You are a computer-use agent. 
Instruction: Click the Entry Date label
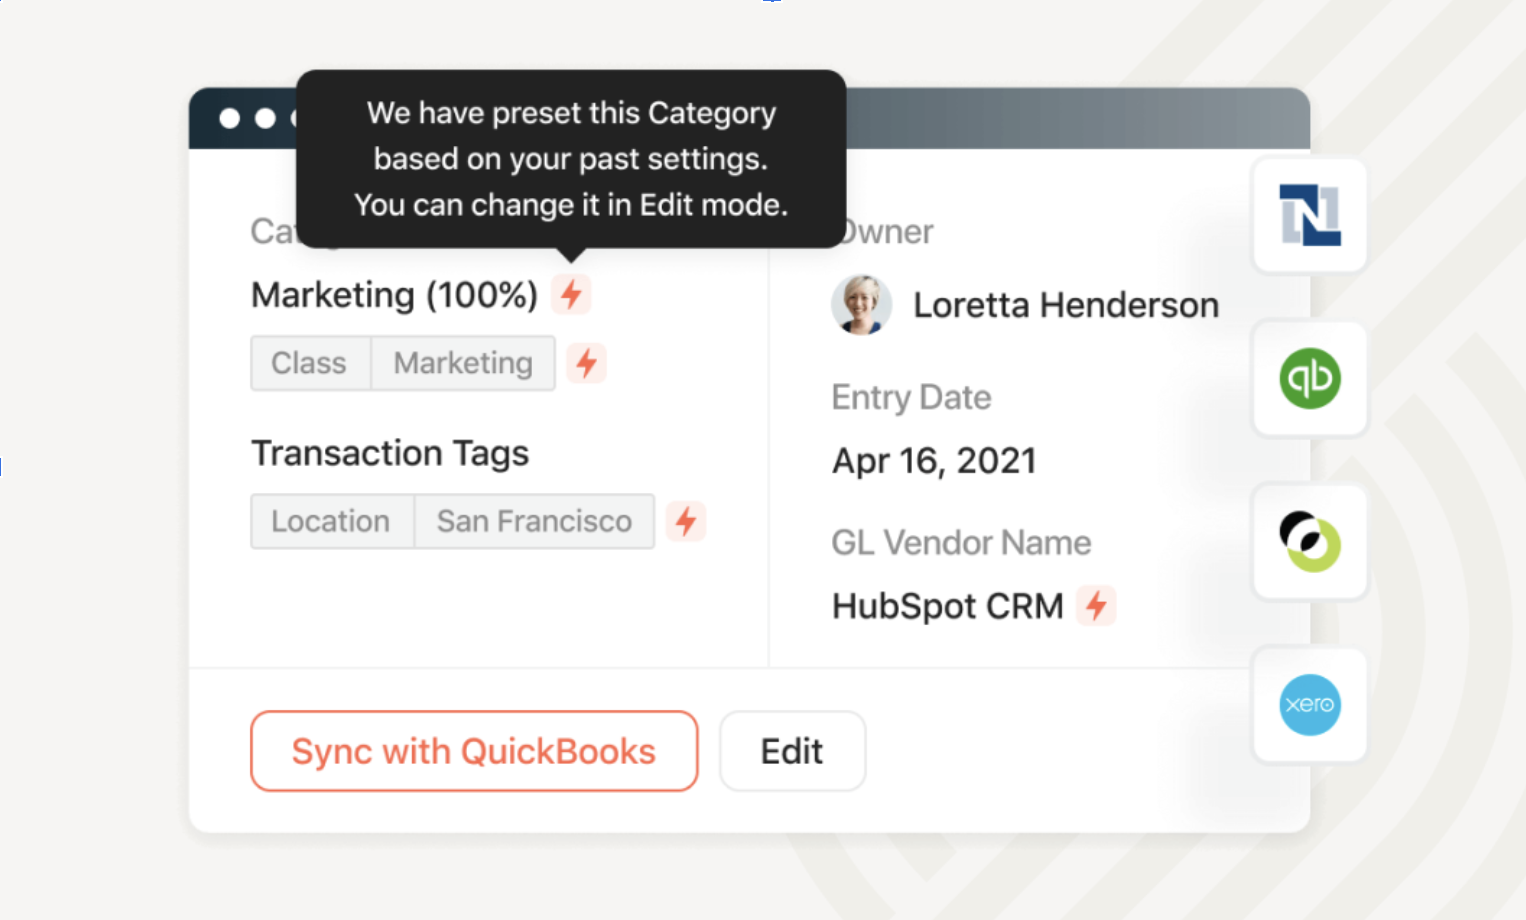point(911,397)
